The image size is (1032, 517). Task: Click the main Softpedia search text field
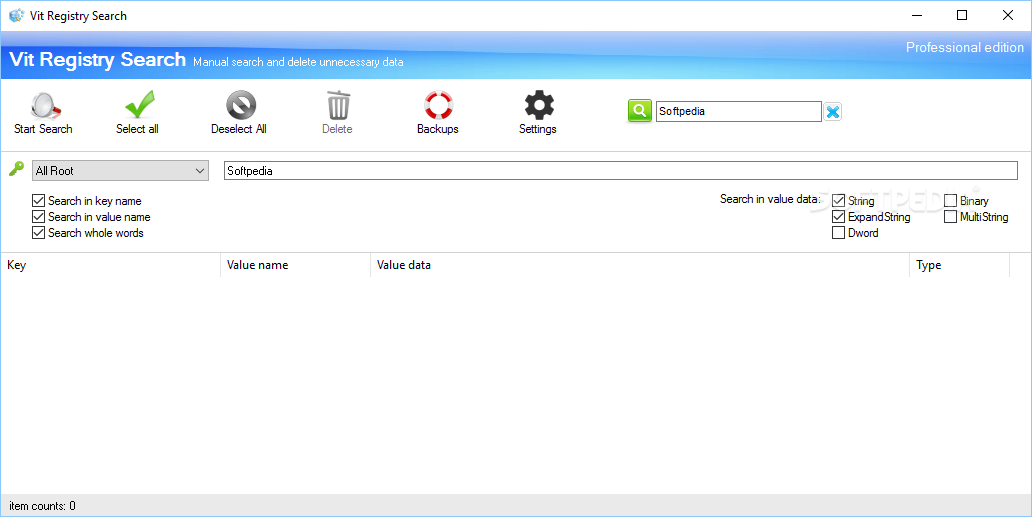[x=621, y=170]
